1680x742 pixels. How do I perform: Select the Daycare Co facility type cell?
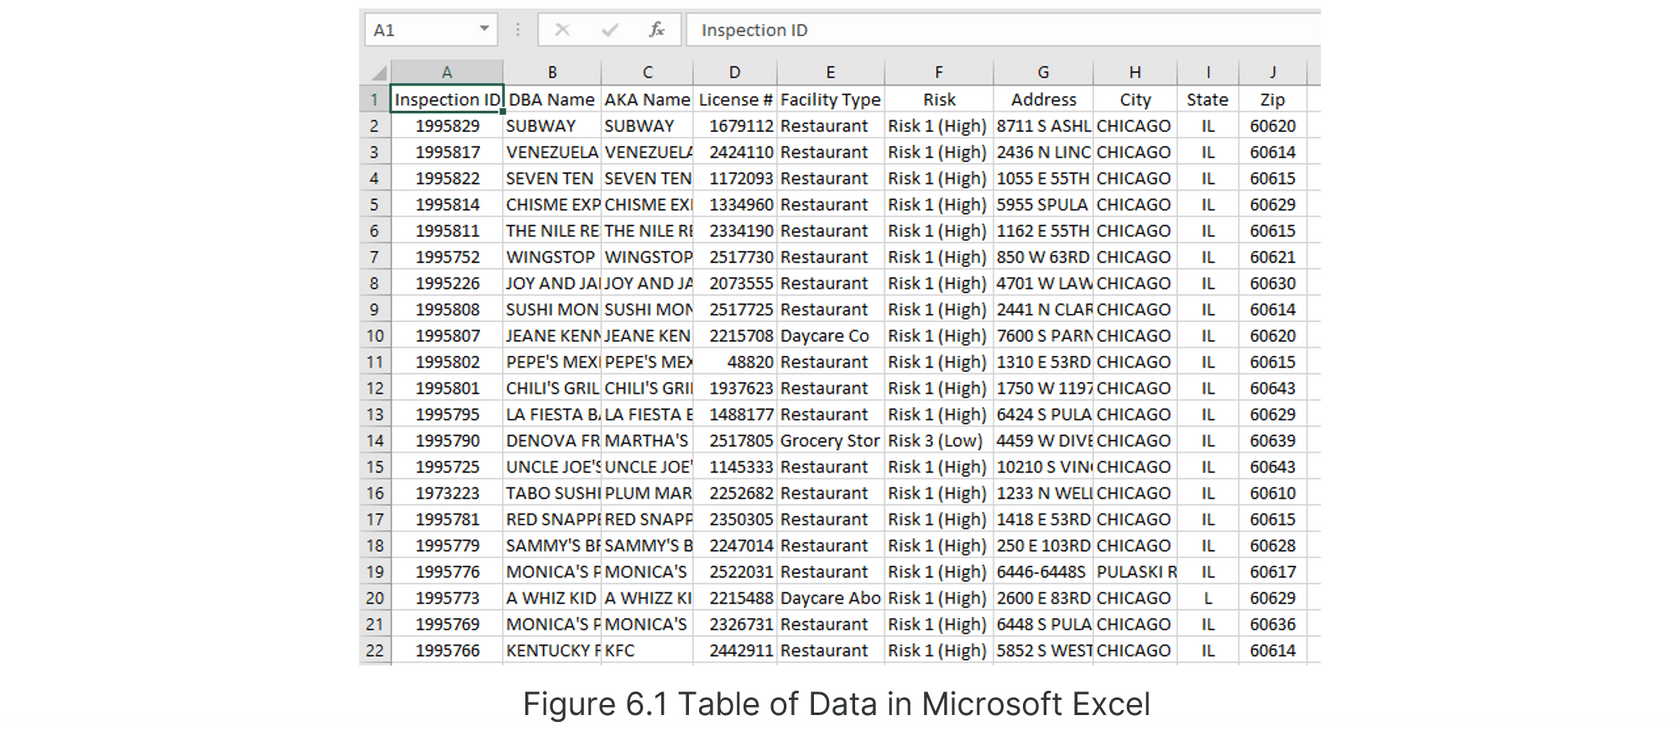(x=830, y=336)
